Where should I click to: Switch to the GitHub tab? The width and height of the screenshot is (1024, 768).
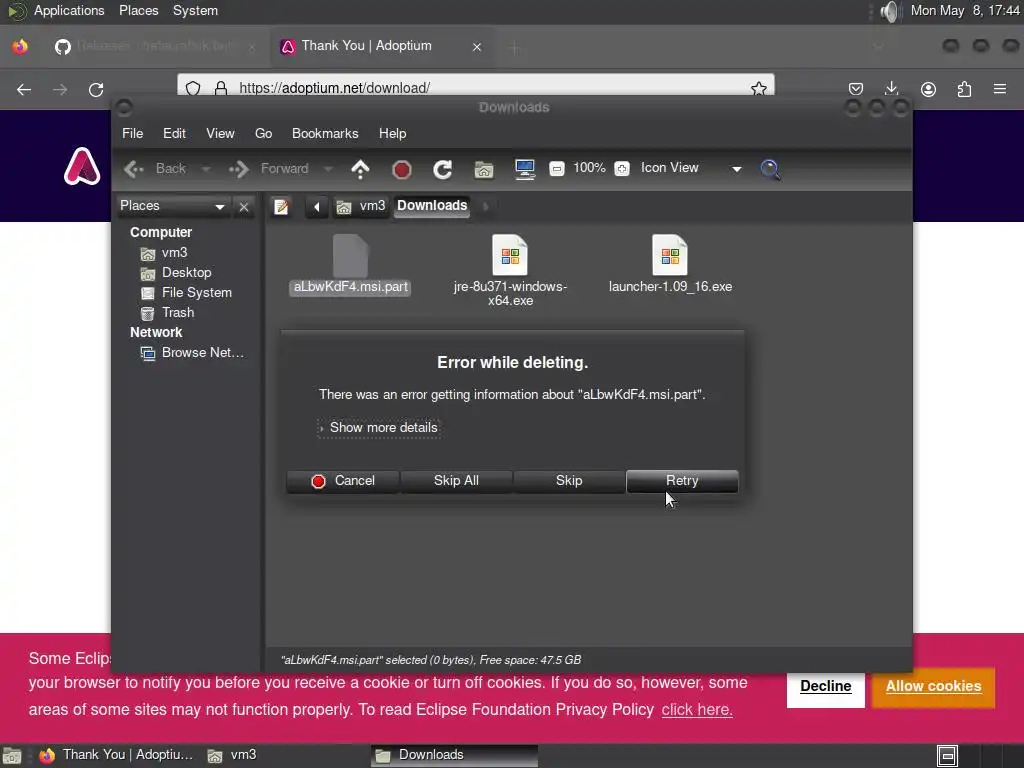(155, 46)
